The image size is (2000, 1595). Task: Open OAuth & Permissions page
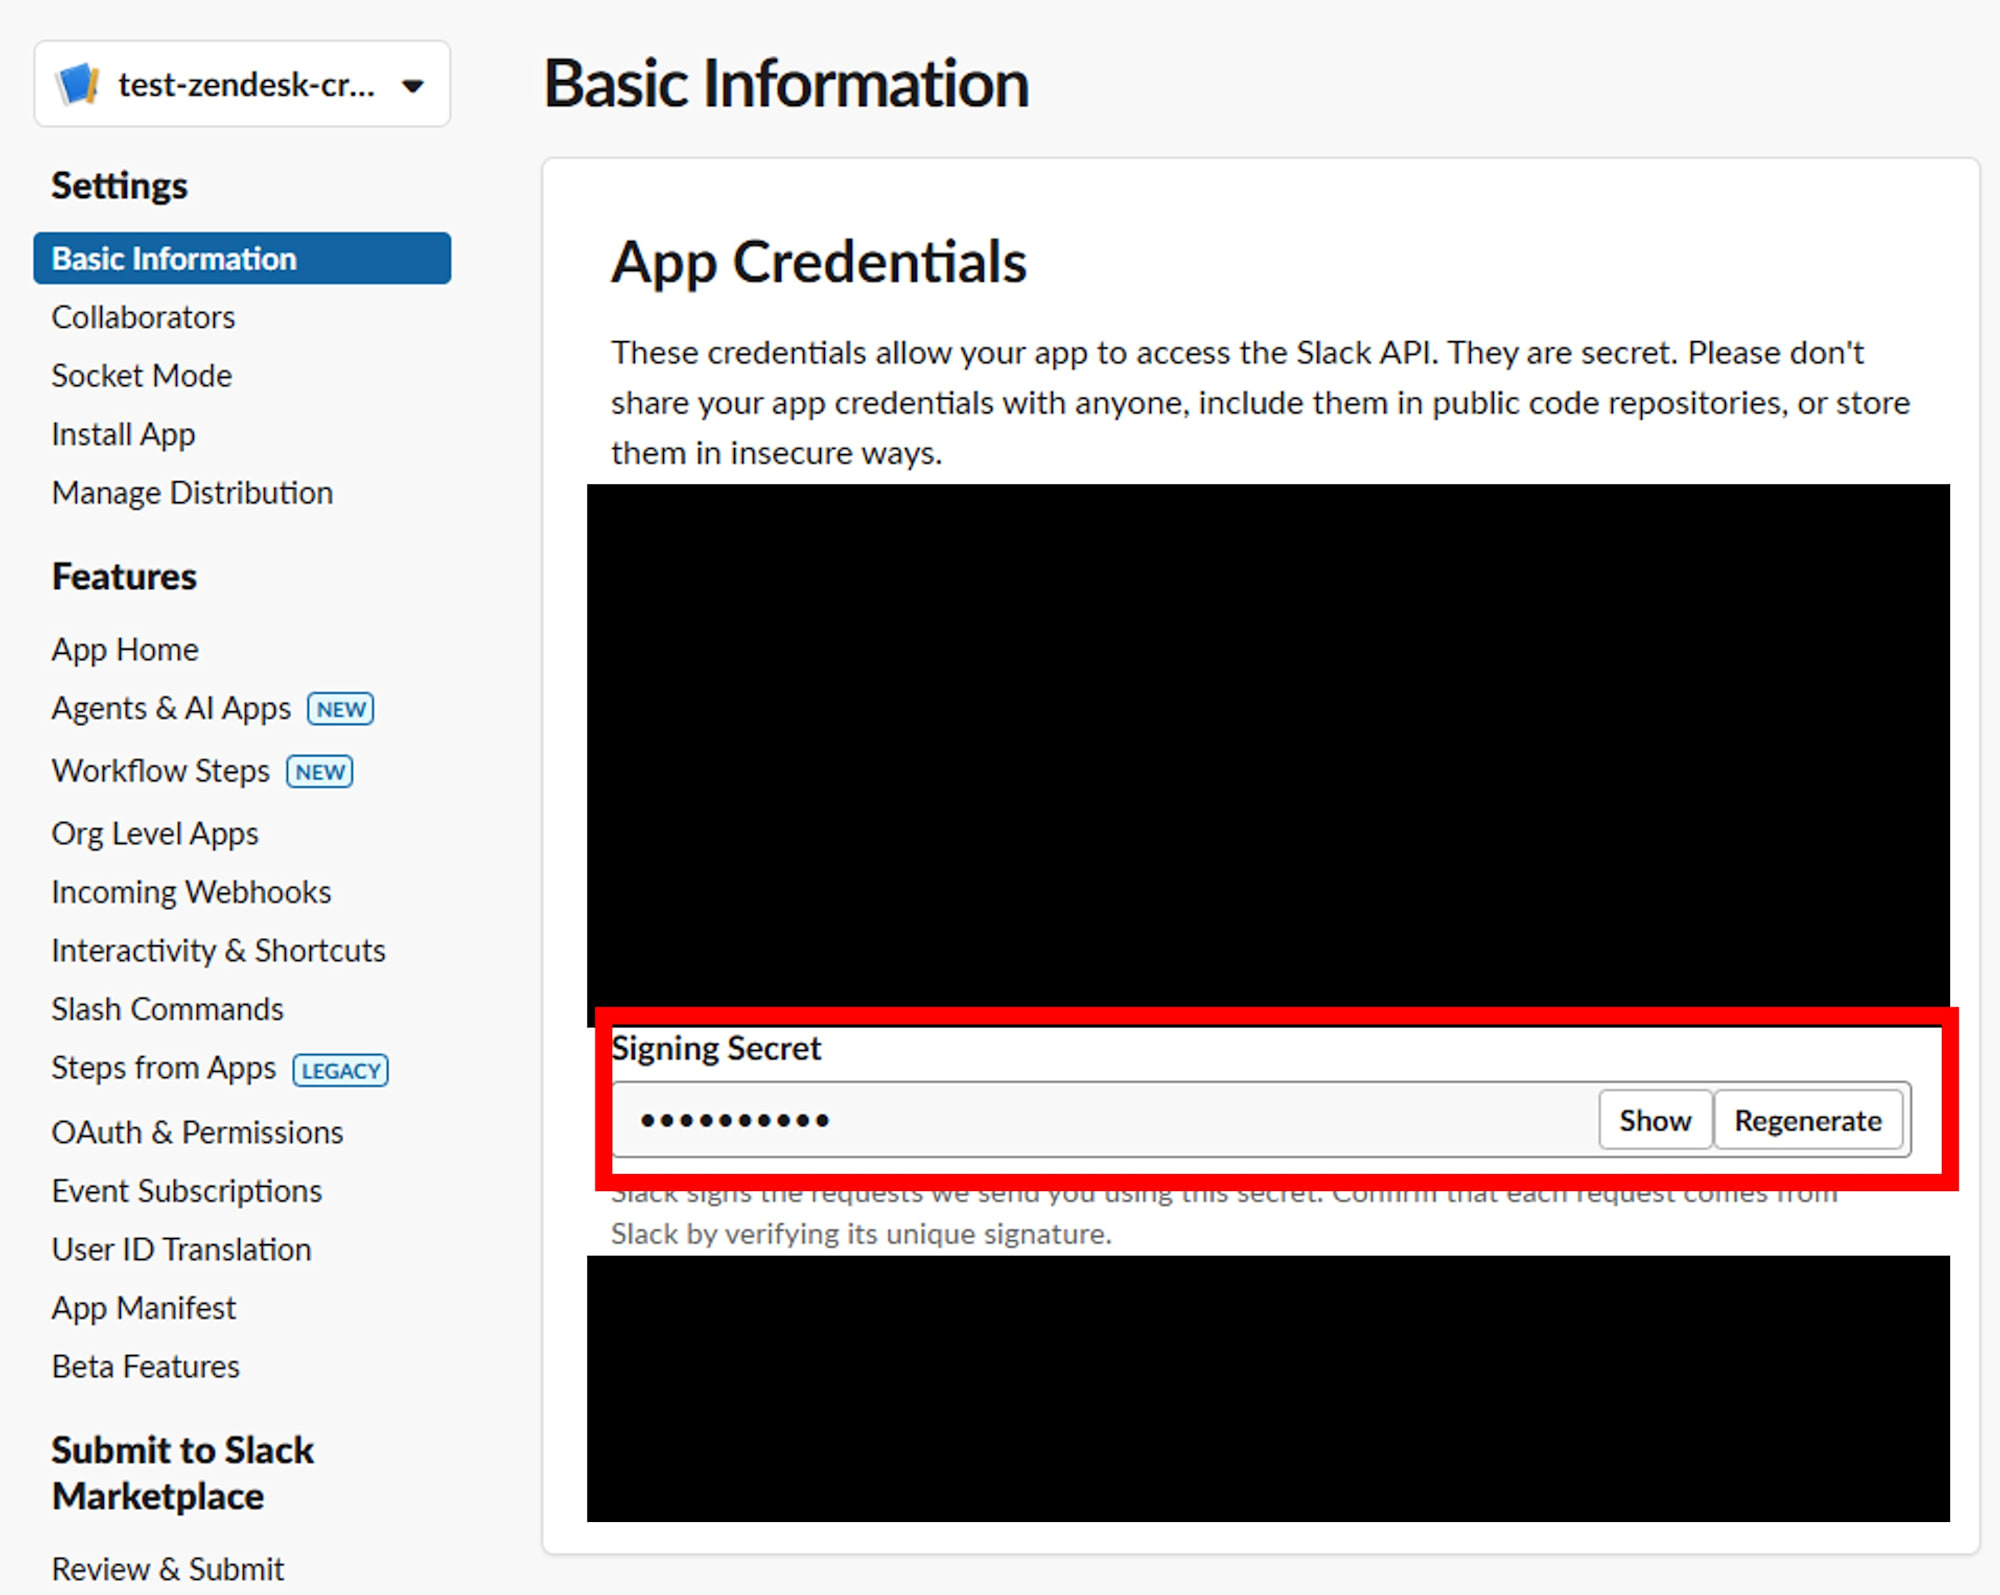197,1132
